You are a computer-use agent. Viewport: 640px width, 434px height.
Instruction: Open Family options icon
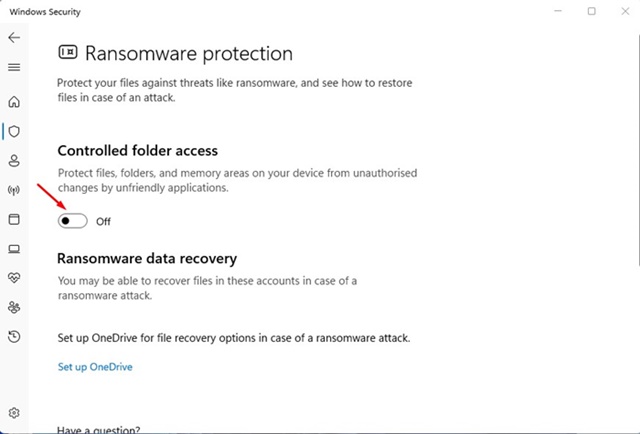point(14,307)
